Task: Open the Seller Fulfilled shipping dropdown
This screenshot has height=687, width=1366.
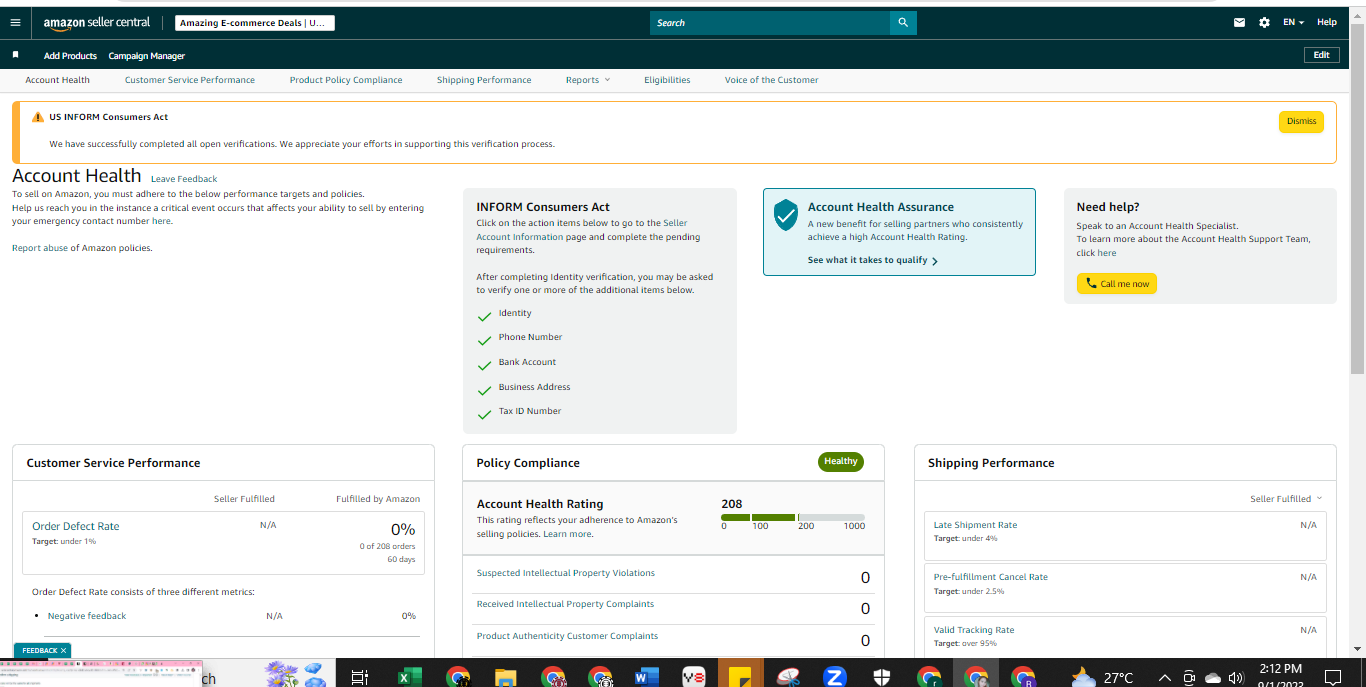Action: pos(1286,498)
